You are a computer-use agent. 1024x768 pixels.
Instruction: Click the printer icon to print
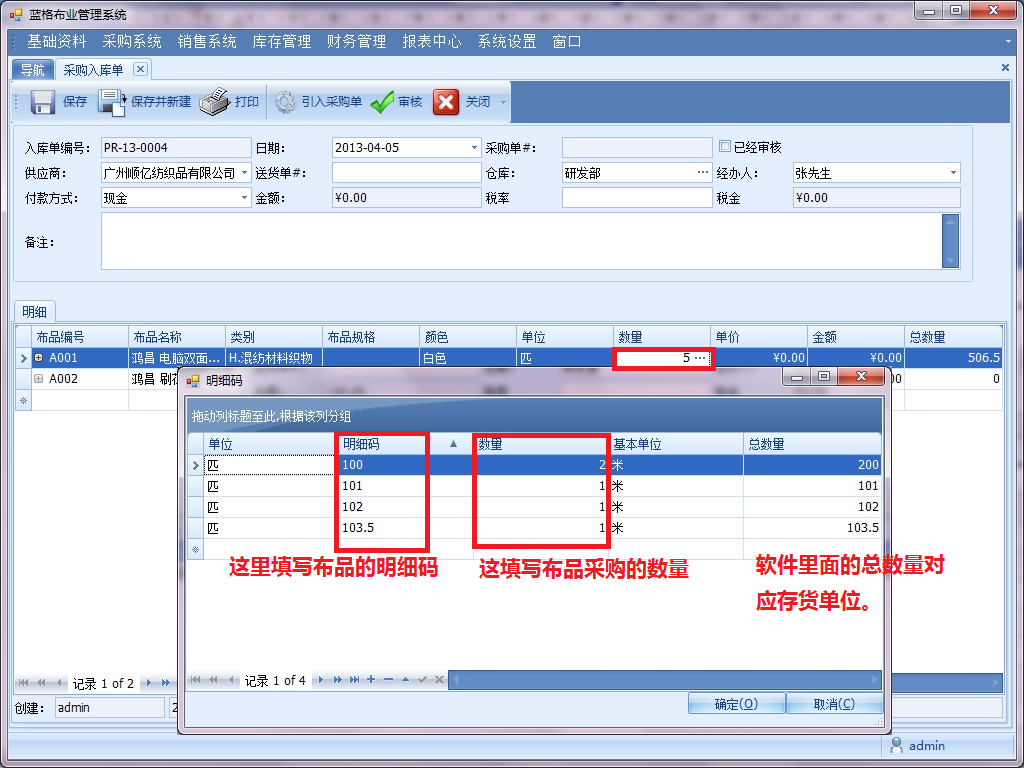(214, 102)
